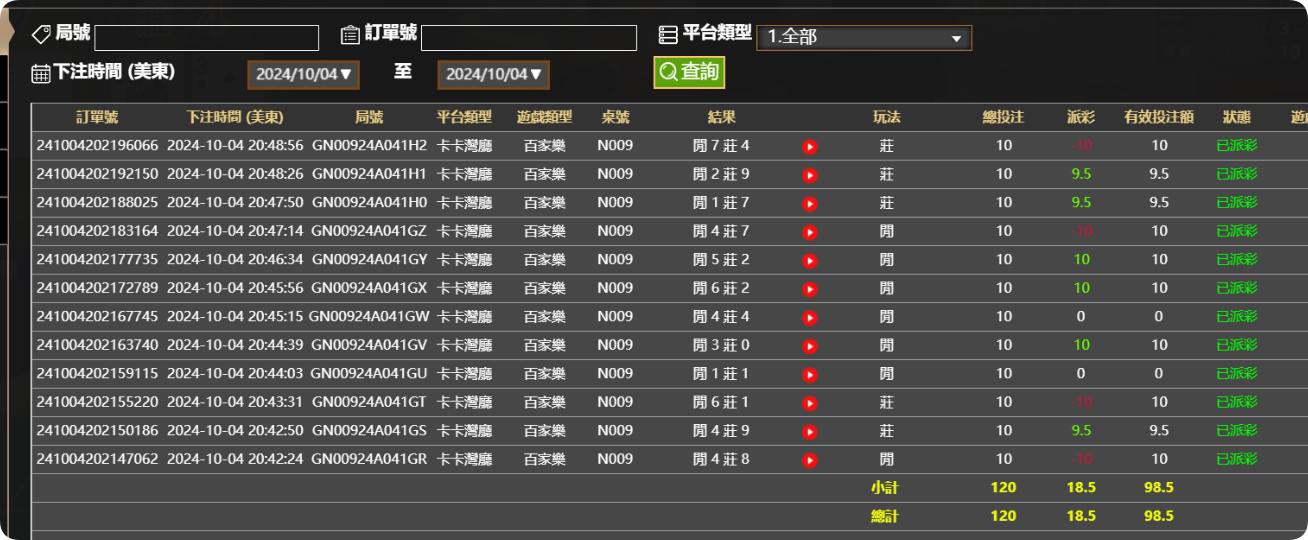Open the end date picker after 至
Image resolution: width=1308 pixels, height=540 pixels.
pos(493,74)
